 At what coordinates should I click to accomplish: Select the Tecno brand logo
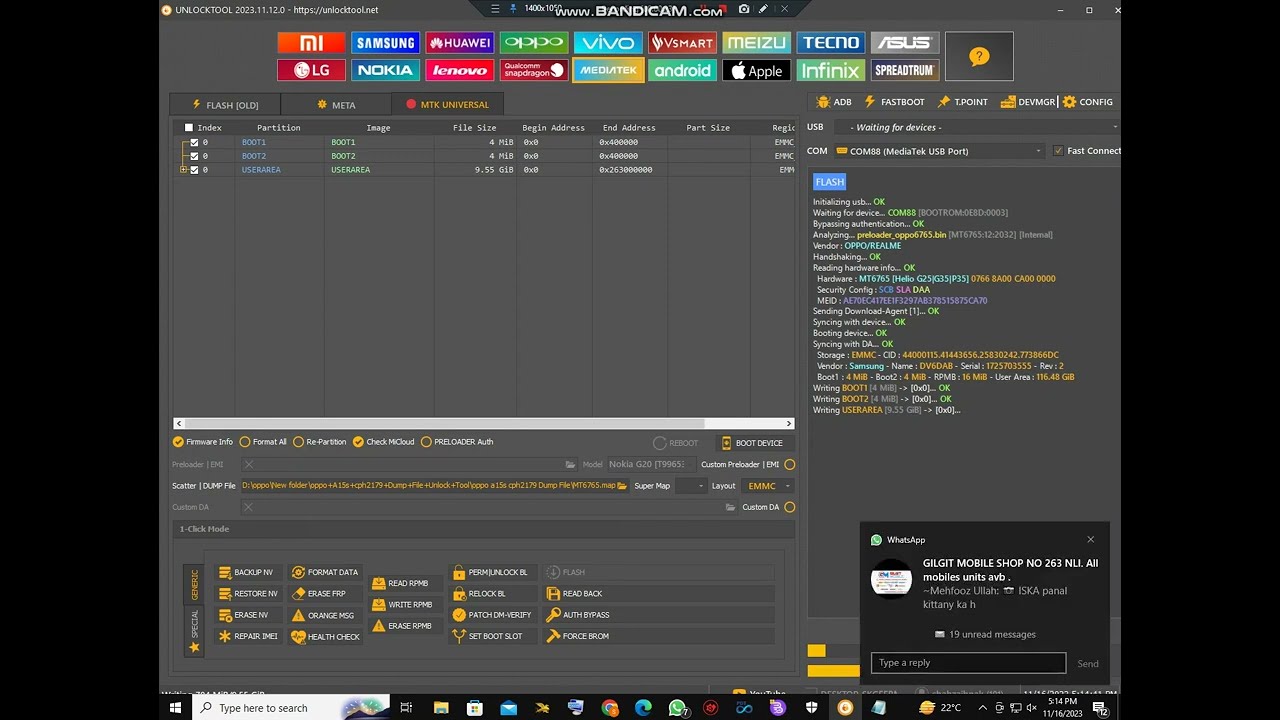coord(830,43)
